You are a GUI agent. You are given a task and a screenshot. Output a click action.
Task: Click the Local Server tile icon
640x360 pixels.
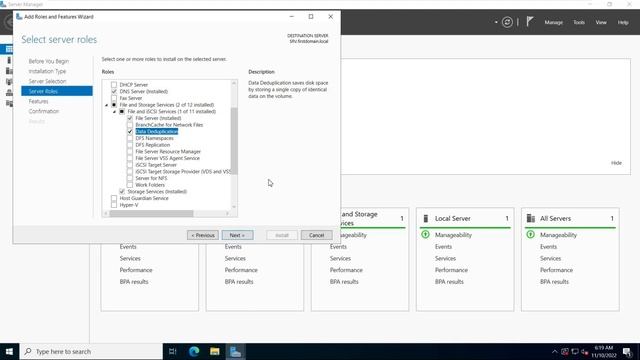[426, 218]
